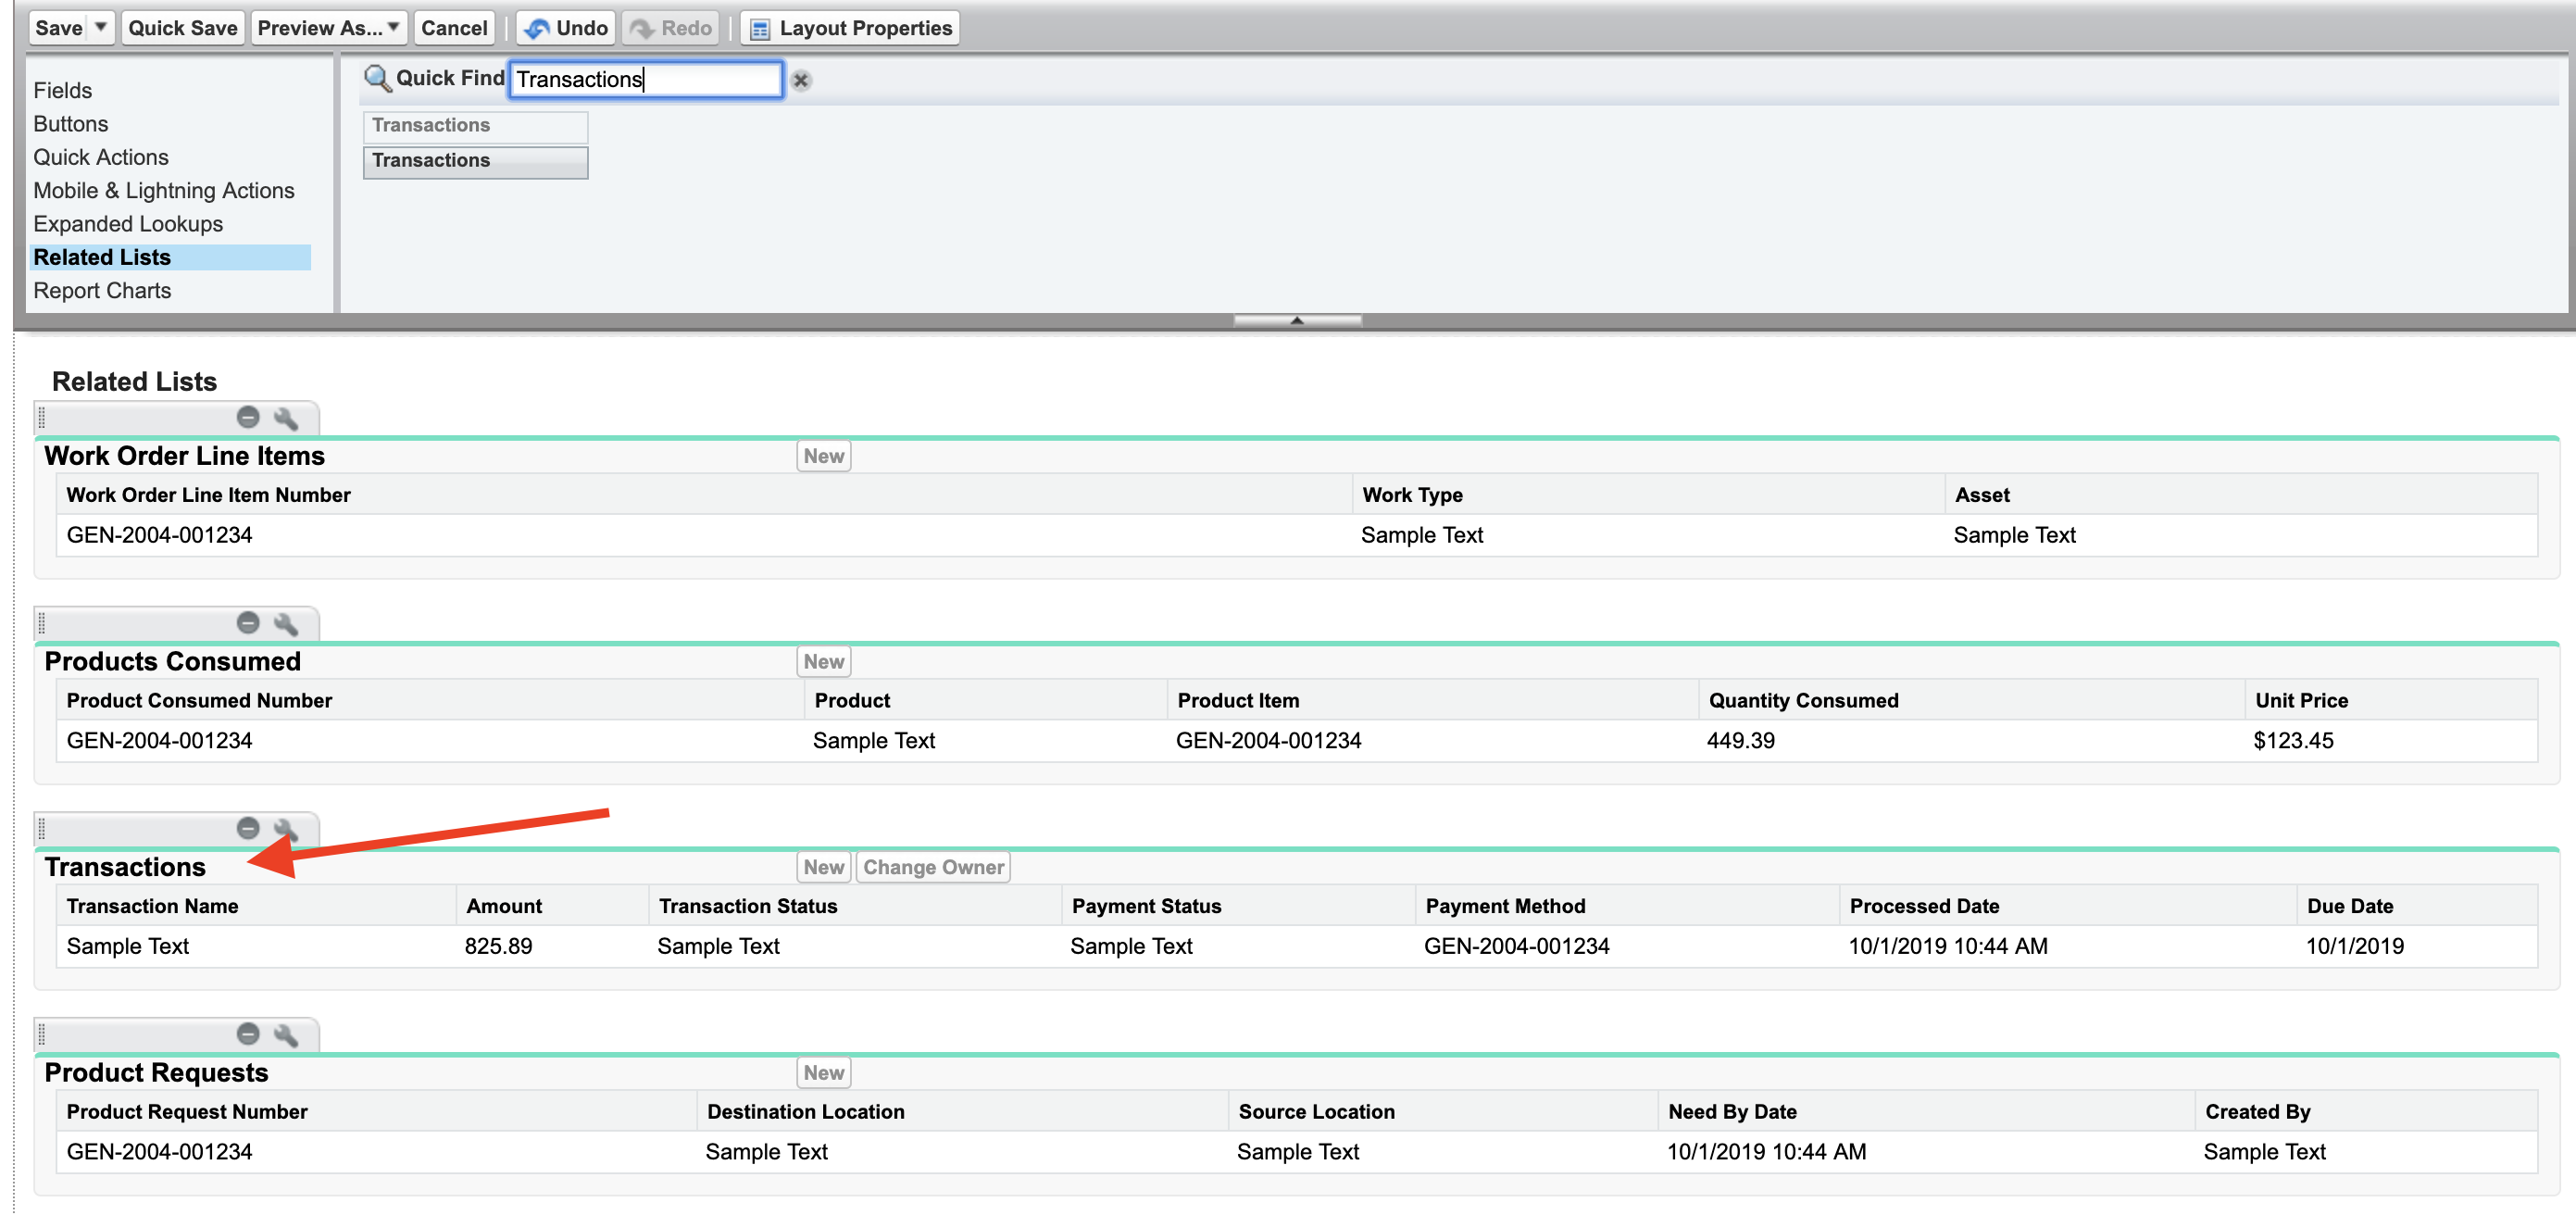
Task: Select Fields in the palette categories
Action: (x=63, y=90)
